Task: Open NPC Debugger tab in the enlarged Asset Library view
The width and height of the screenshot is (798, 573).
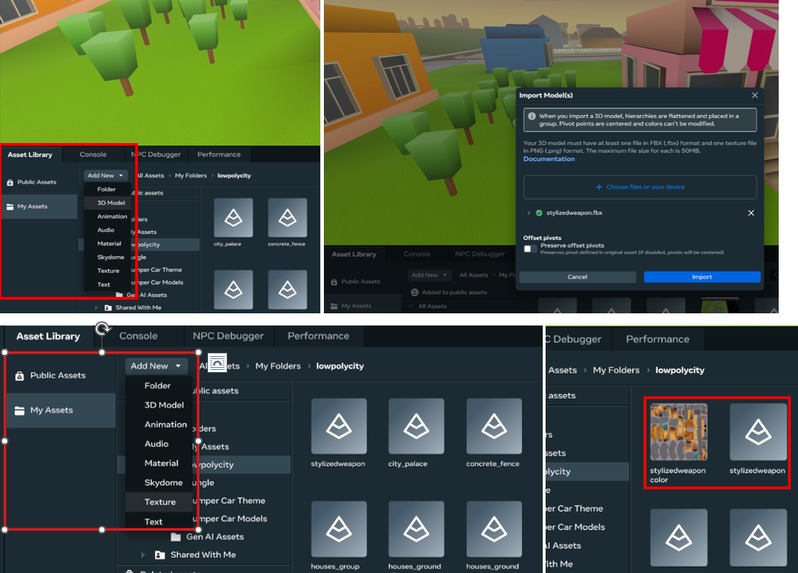Action: [x=228, y=336]
